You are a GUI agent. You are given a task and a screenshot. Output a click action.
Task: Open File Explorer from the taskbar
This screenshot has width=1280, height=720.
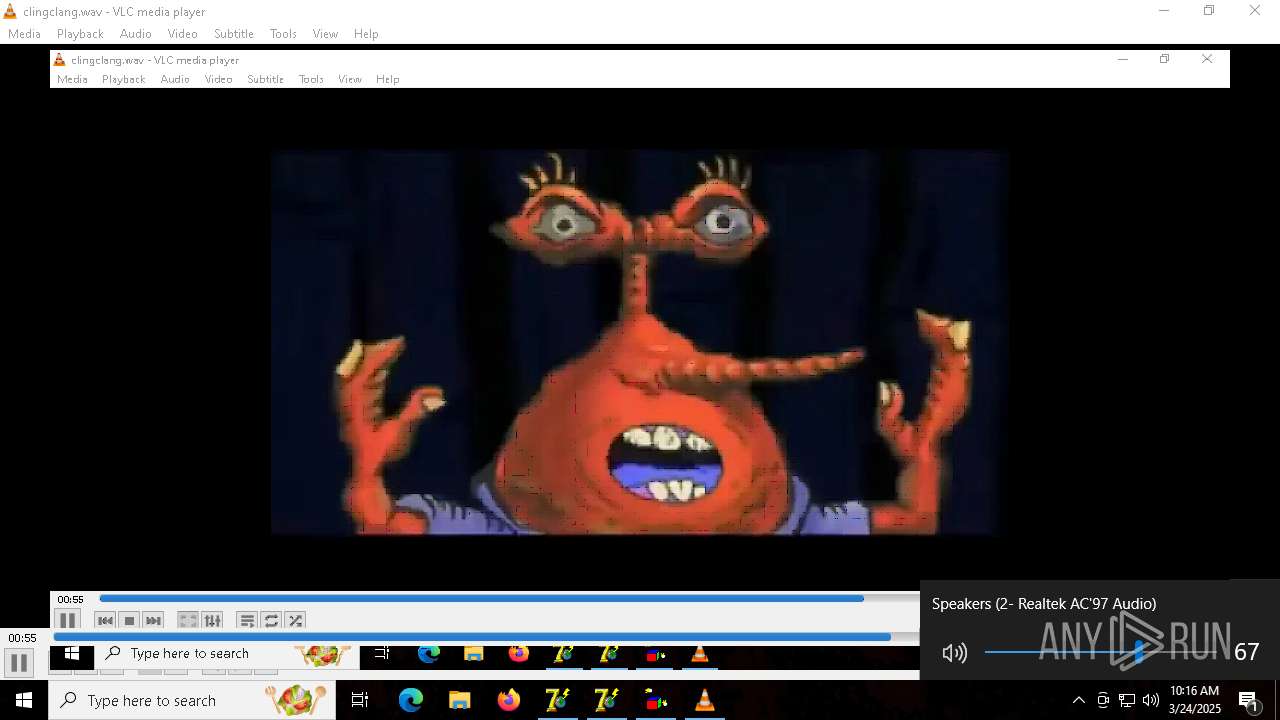pos(459,700)
